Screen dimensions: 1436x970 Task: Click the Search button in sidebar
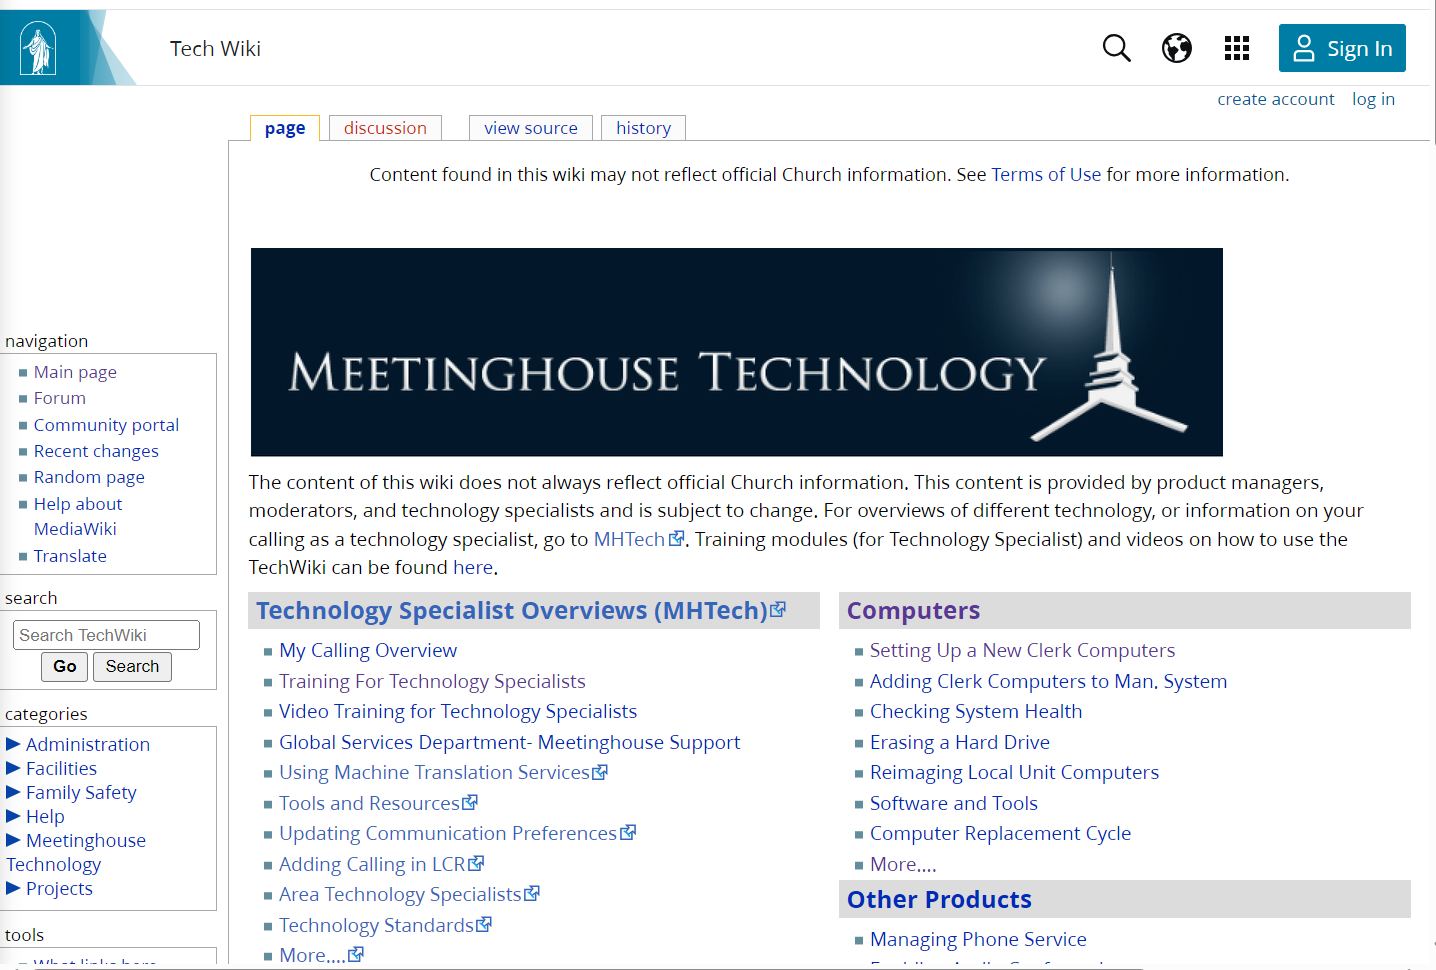pyautogui.click(x=132, y=666)
